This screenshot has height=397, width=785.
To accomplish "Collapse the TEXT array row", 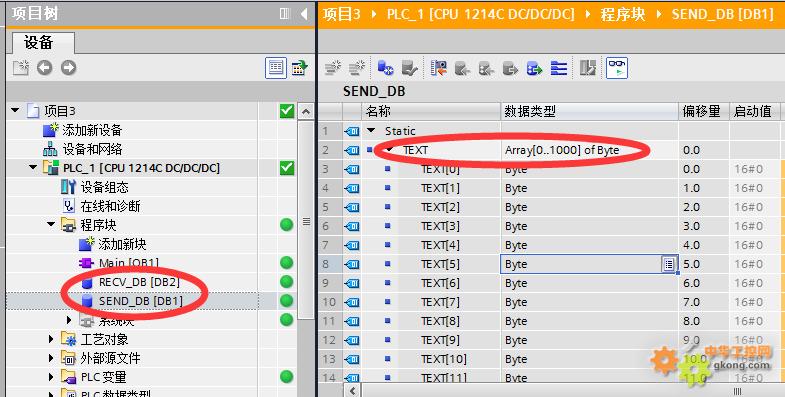I will click(389, 149).
